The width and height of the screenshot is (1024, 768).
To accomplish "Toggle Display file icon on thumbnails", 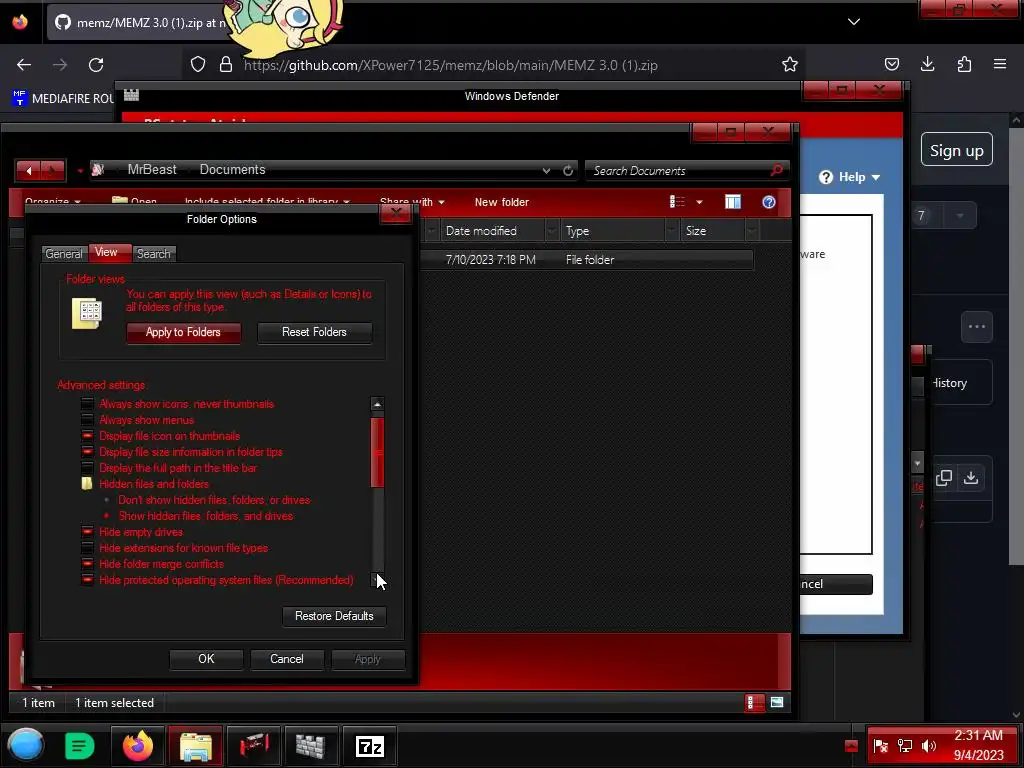I will click(x=87, y=436).
